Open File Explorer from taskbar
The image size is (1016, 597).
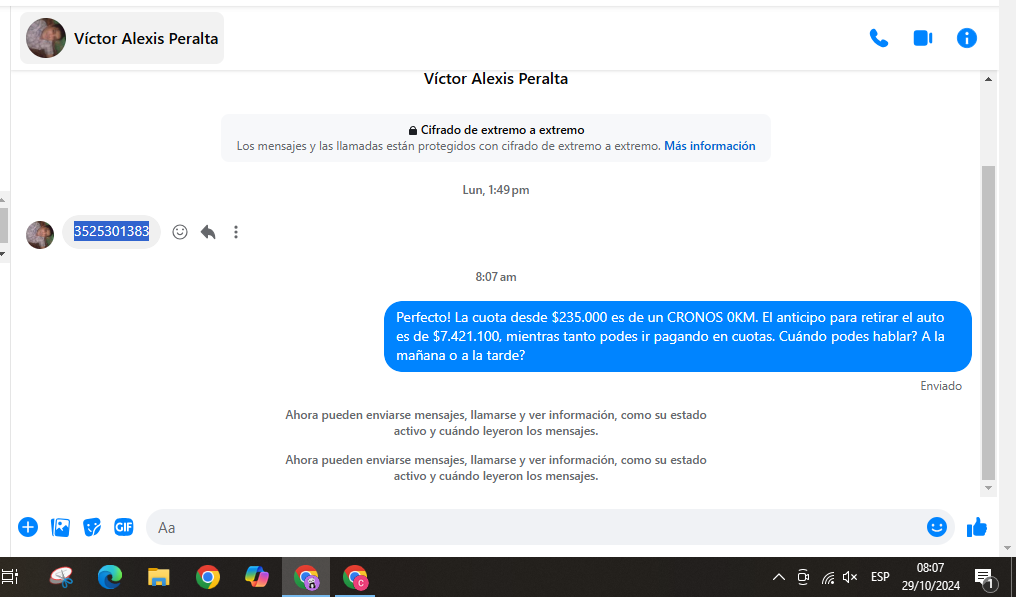pyautogui.click(x=158, y=576)
